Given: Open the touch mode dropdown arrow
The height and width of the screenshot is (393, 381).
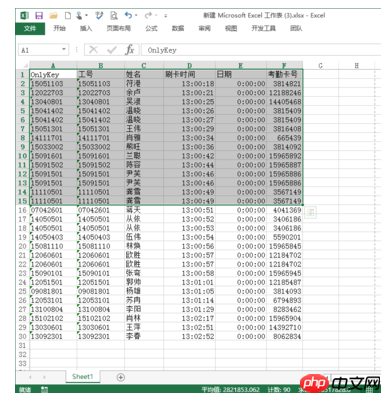Looking at the screenshot, I should 86,16.
